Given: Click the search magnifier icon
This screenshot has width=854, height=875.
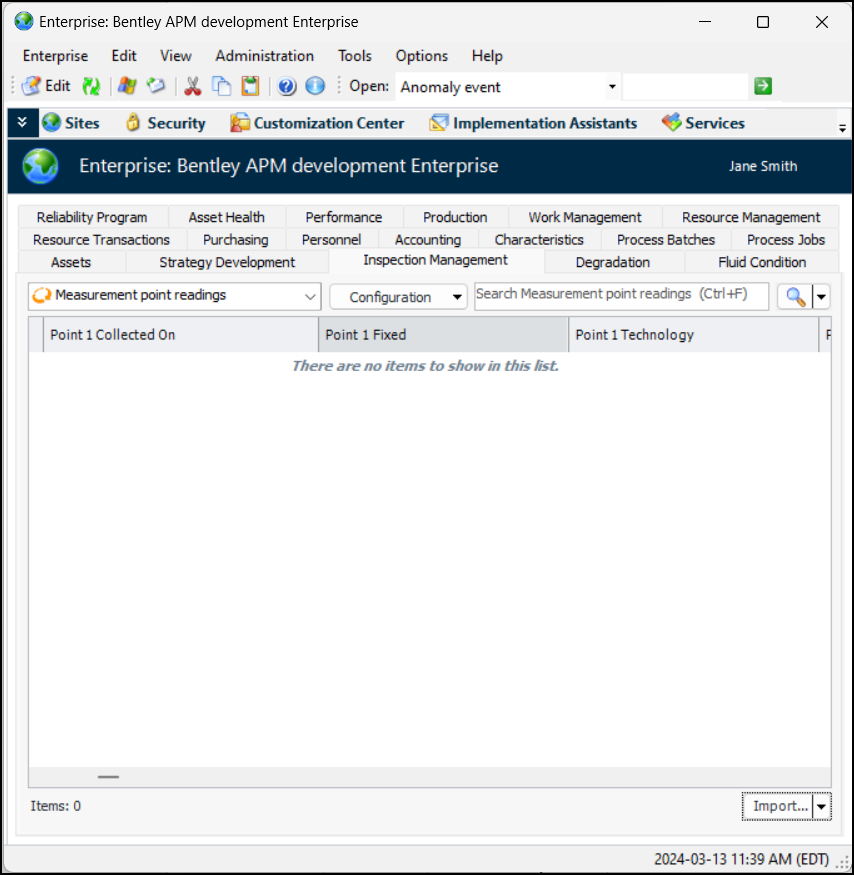Looking at the screenshot, I should (x=795, y=296).
